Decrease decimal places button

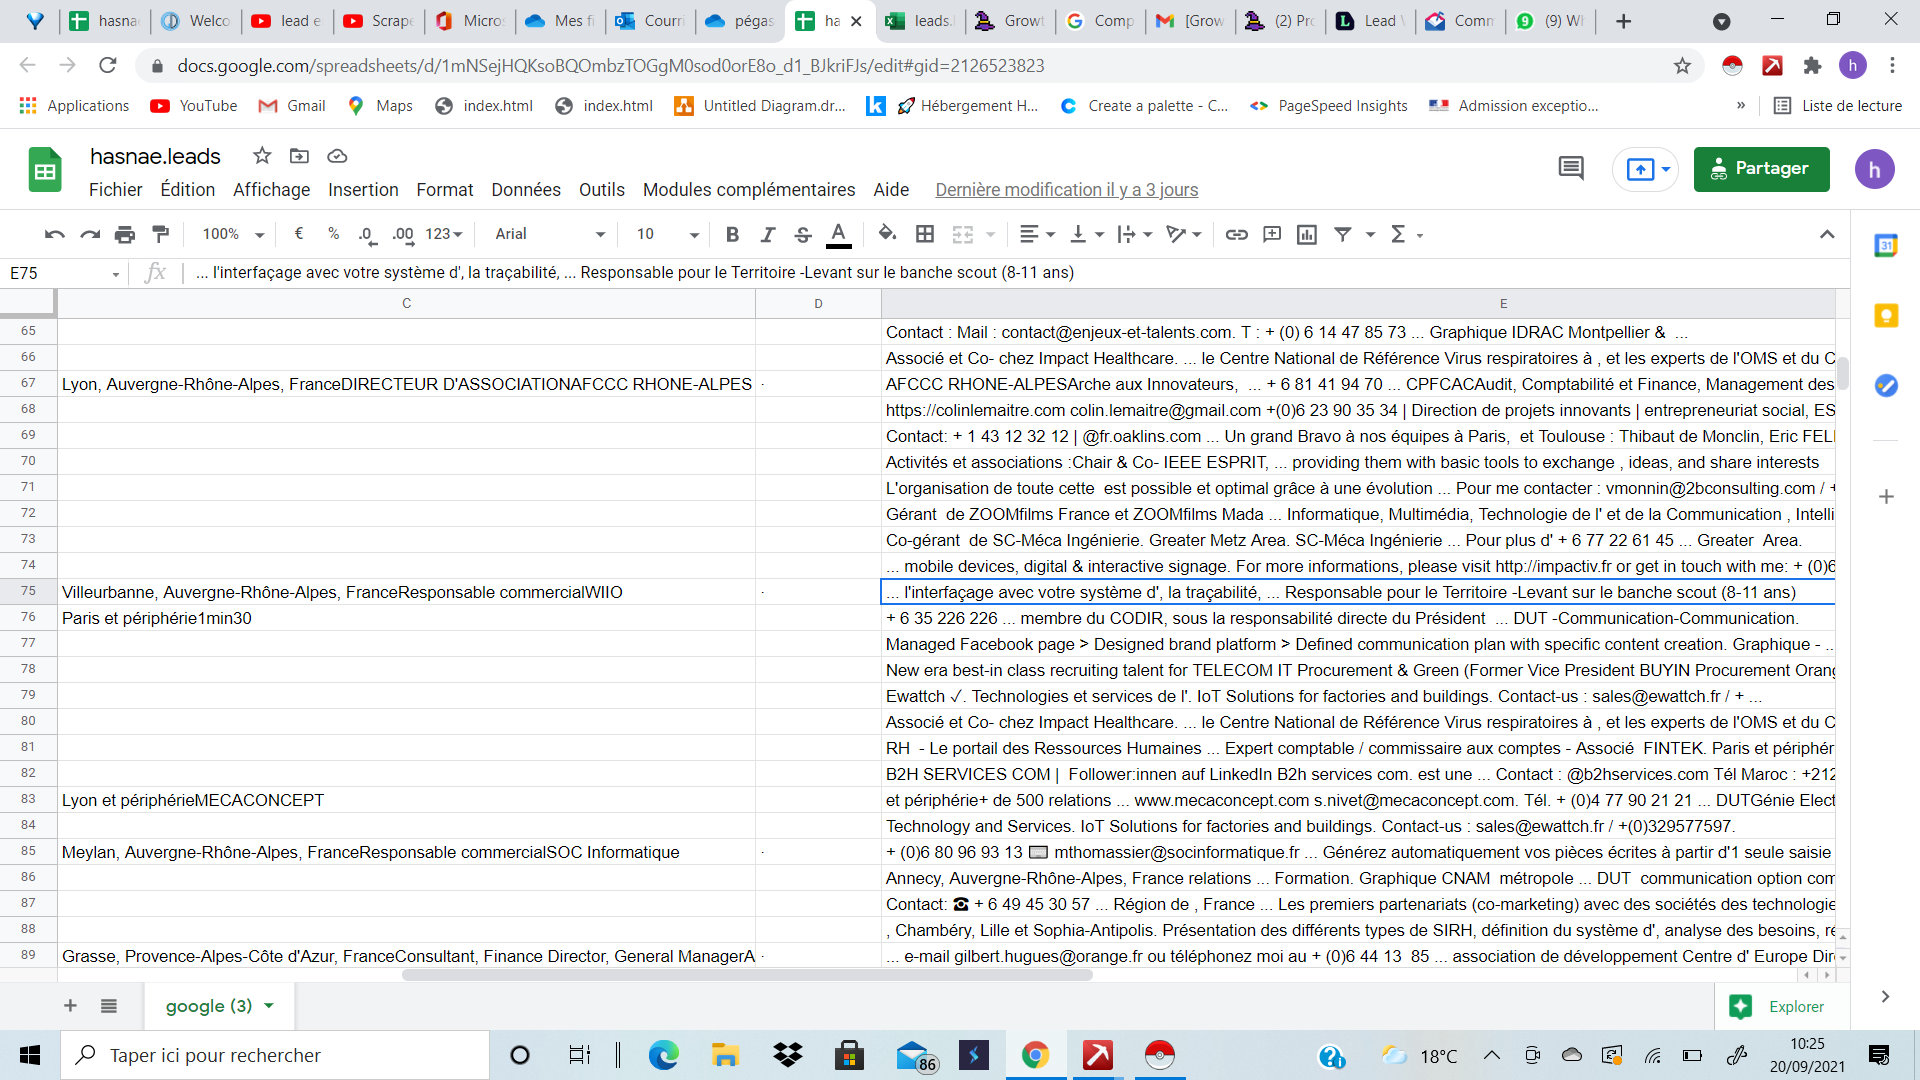pyautogui.click(x=367, y=234)
